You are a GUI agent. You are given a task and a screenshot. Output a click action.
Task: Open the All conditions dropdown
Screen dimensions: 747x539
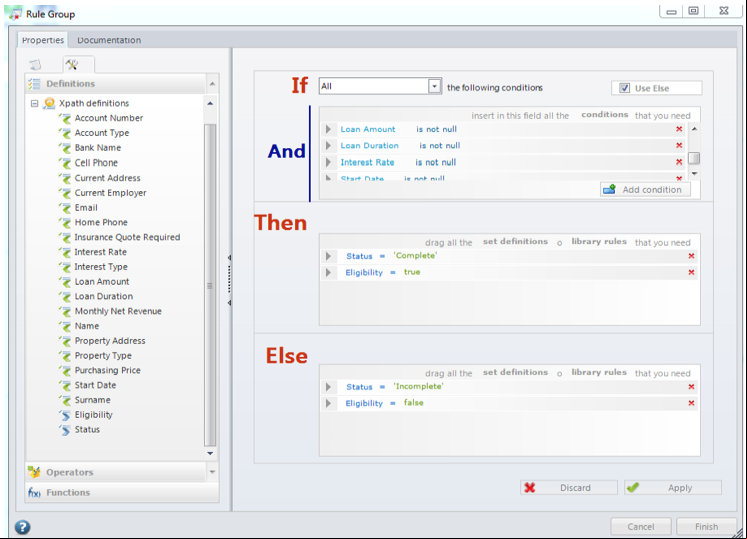(x=434, y=86)
